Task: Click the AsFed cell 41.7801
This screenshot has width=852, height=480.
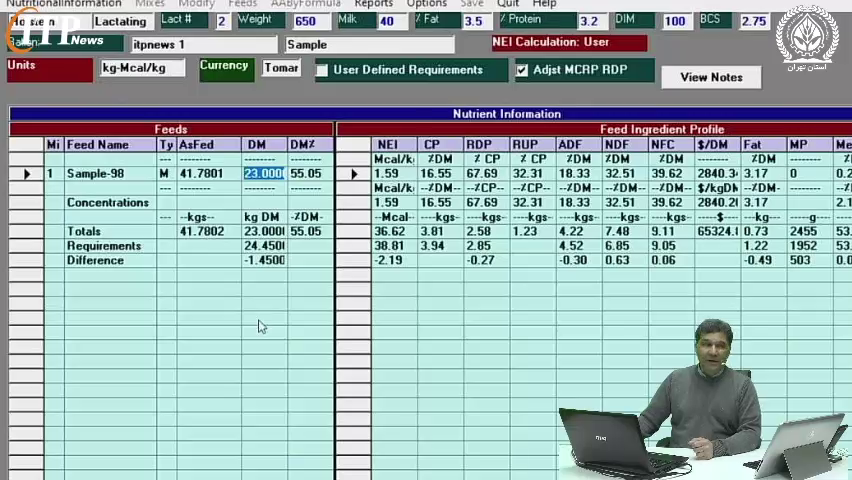Action: [x=209, y=174]
